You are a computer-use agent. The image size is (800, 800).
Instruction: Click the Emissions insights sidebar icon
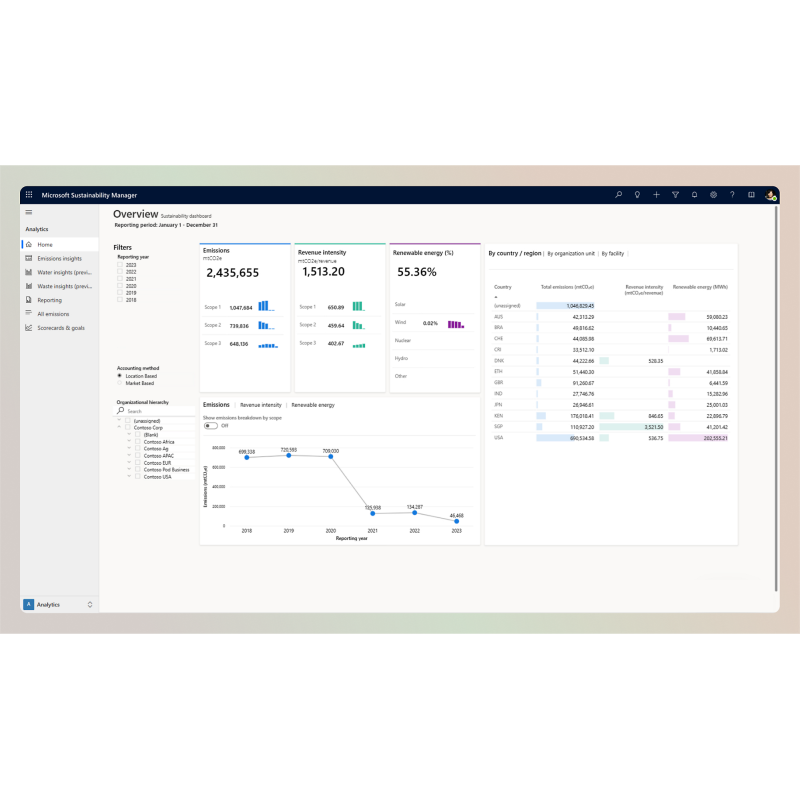[29, 258]
